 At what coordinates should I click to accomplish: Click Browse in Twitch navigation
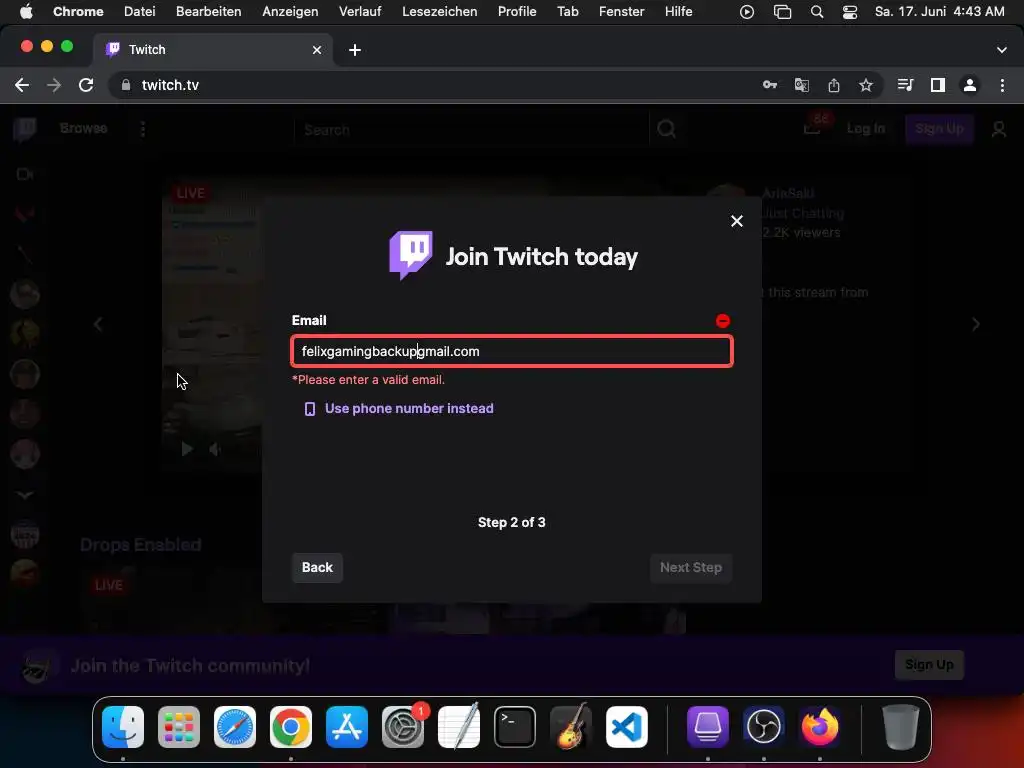[84, 128]
